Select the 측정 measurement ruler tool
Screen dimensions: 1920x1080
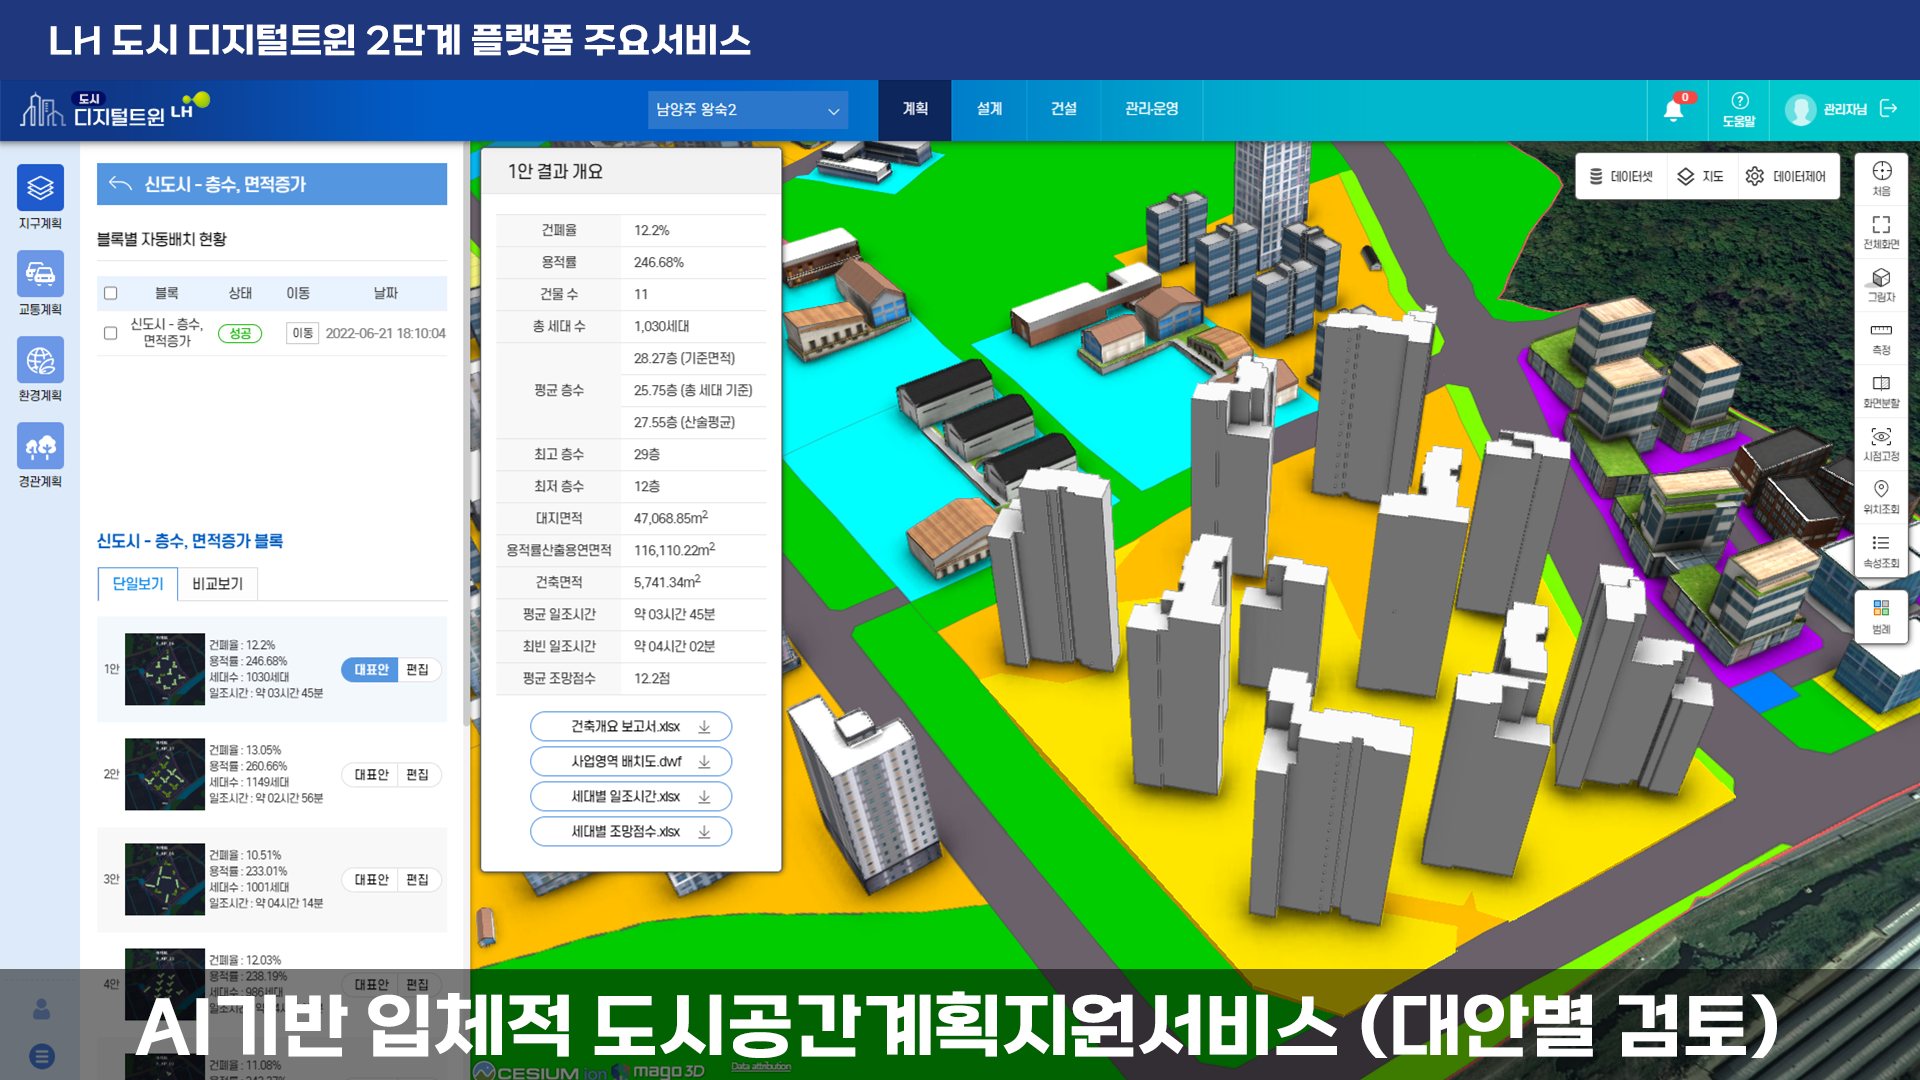tap(1881, 337)
